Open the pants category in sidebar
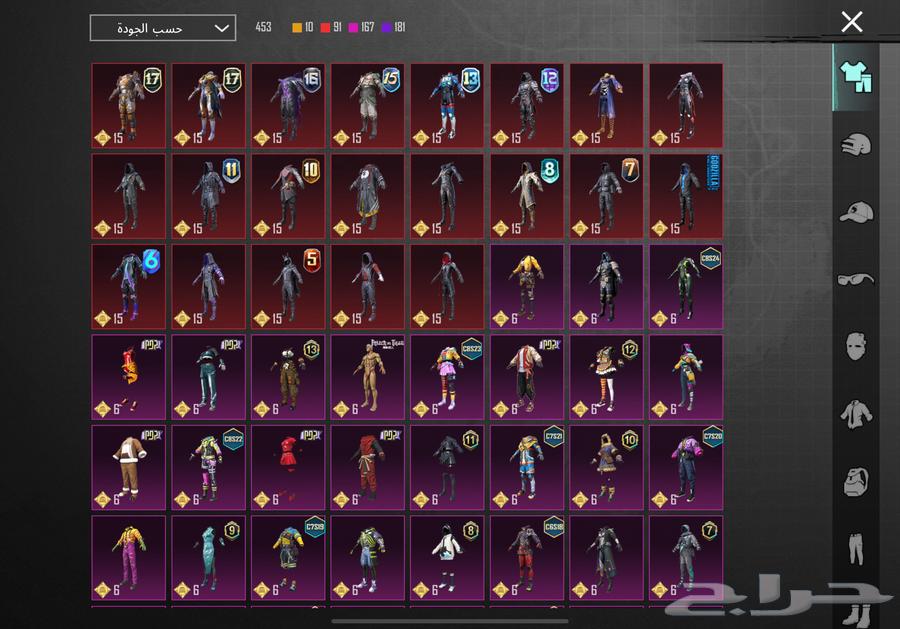Screen dimensions: 900x629 click(855, 547)
